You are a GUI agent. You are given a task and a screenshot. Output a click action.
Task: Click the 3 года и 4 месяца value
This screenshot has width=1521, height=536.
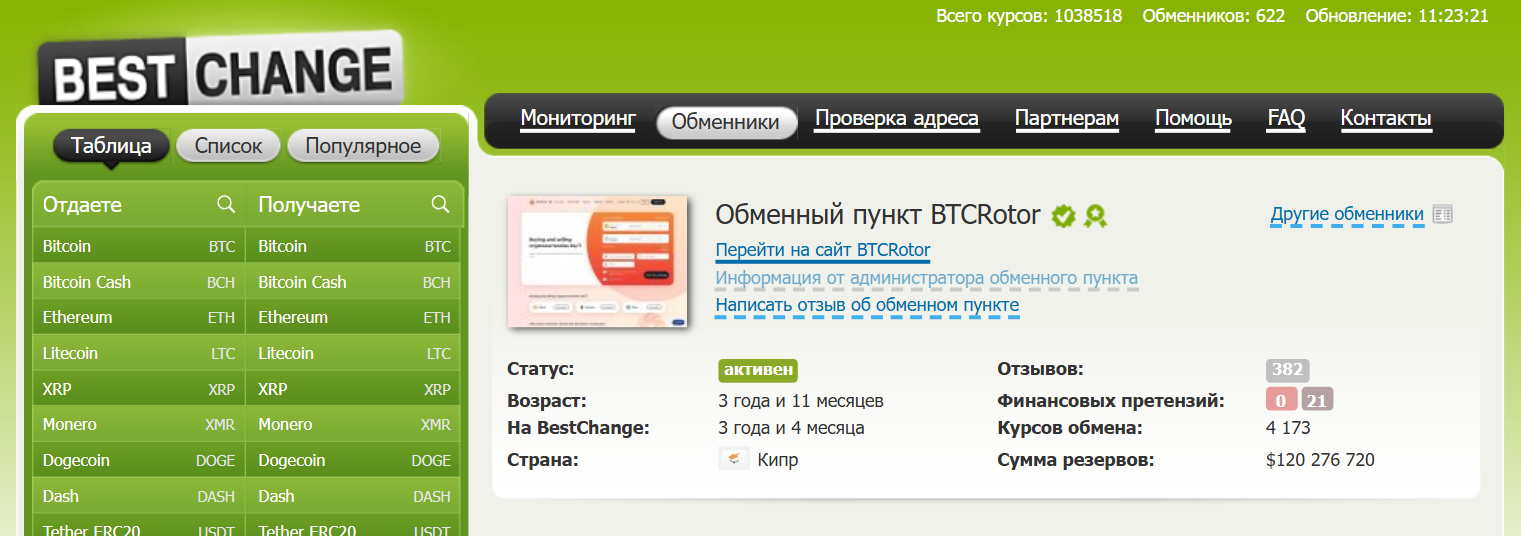click(x=791, y=428)
